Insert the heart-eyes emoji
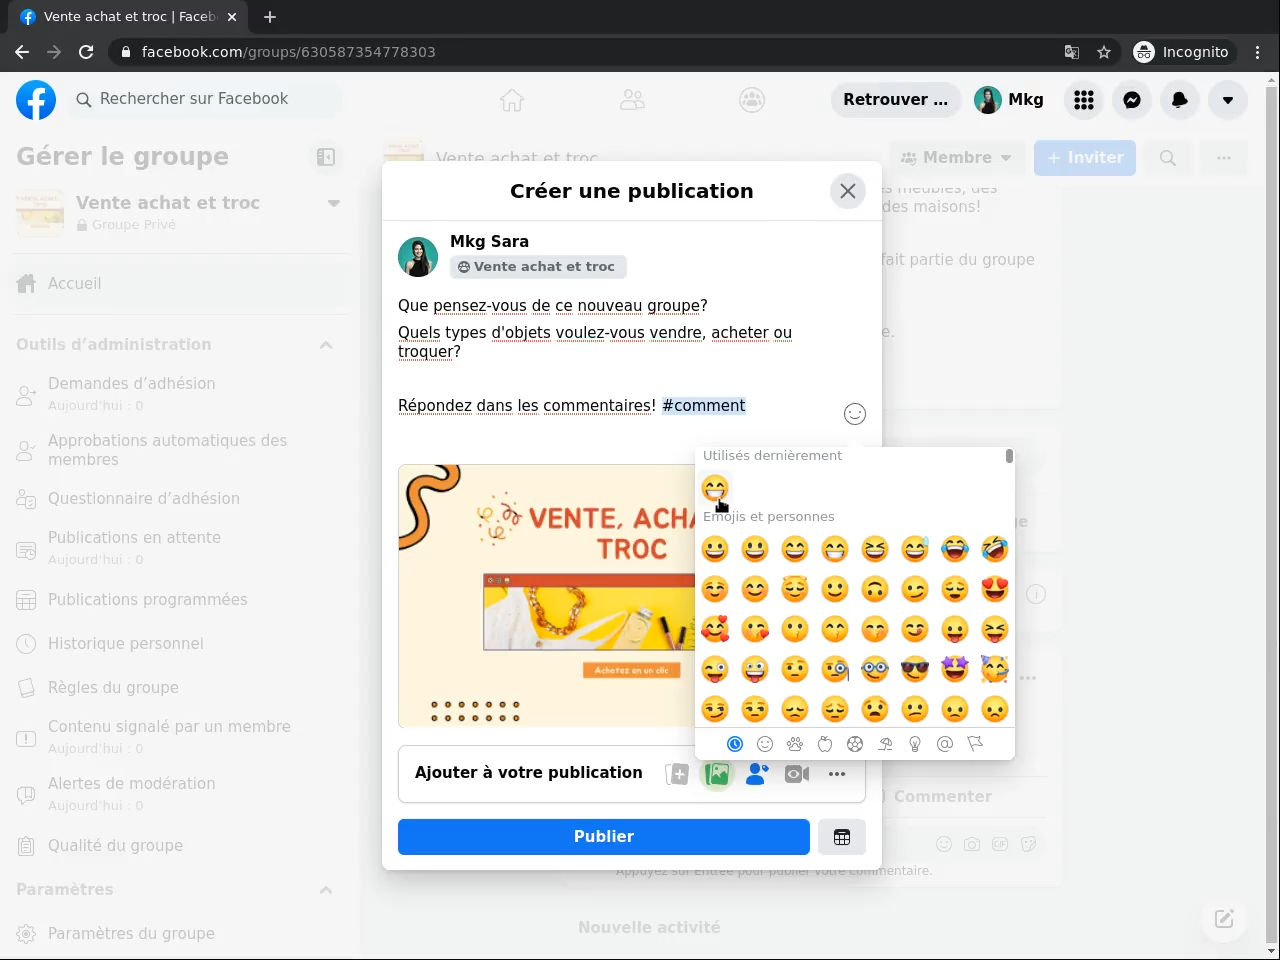The width and height of the screenshot is (1280, 960). coord(995,589)
